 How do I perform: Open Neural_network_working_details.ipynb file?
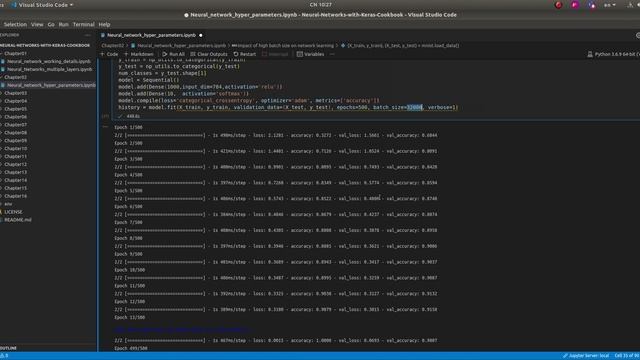tap(49, 61)
